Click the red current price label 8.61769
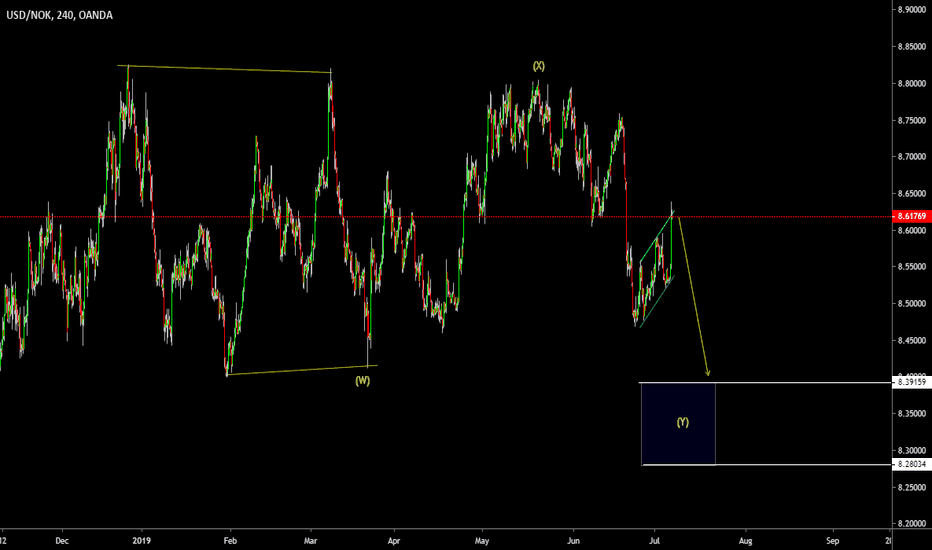This screenshot has width=932, height=550. [912, 216]
